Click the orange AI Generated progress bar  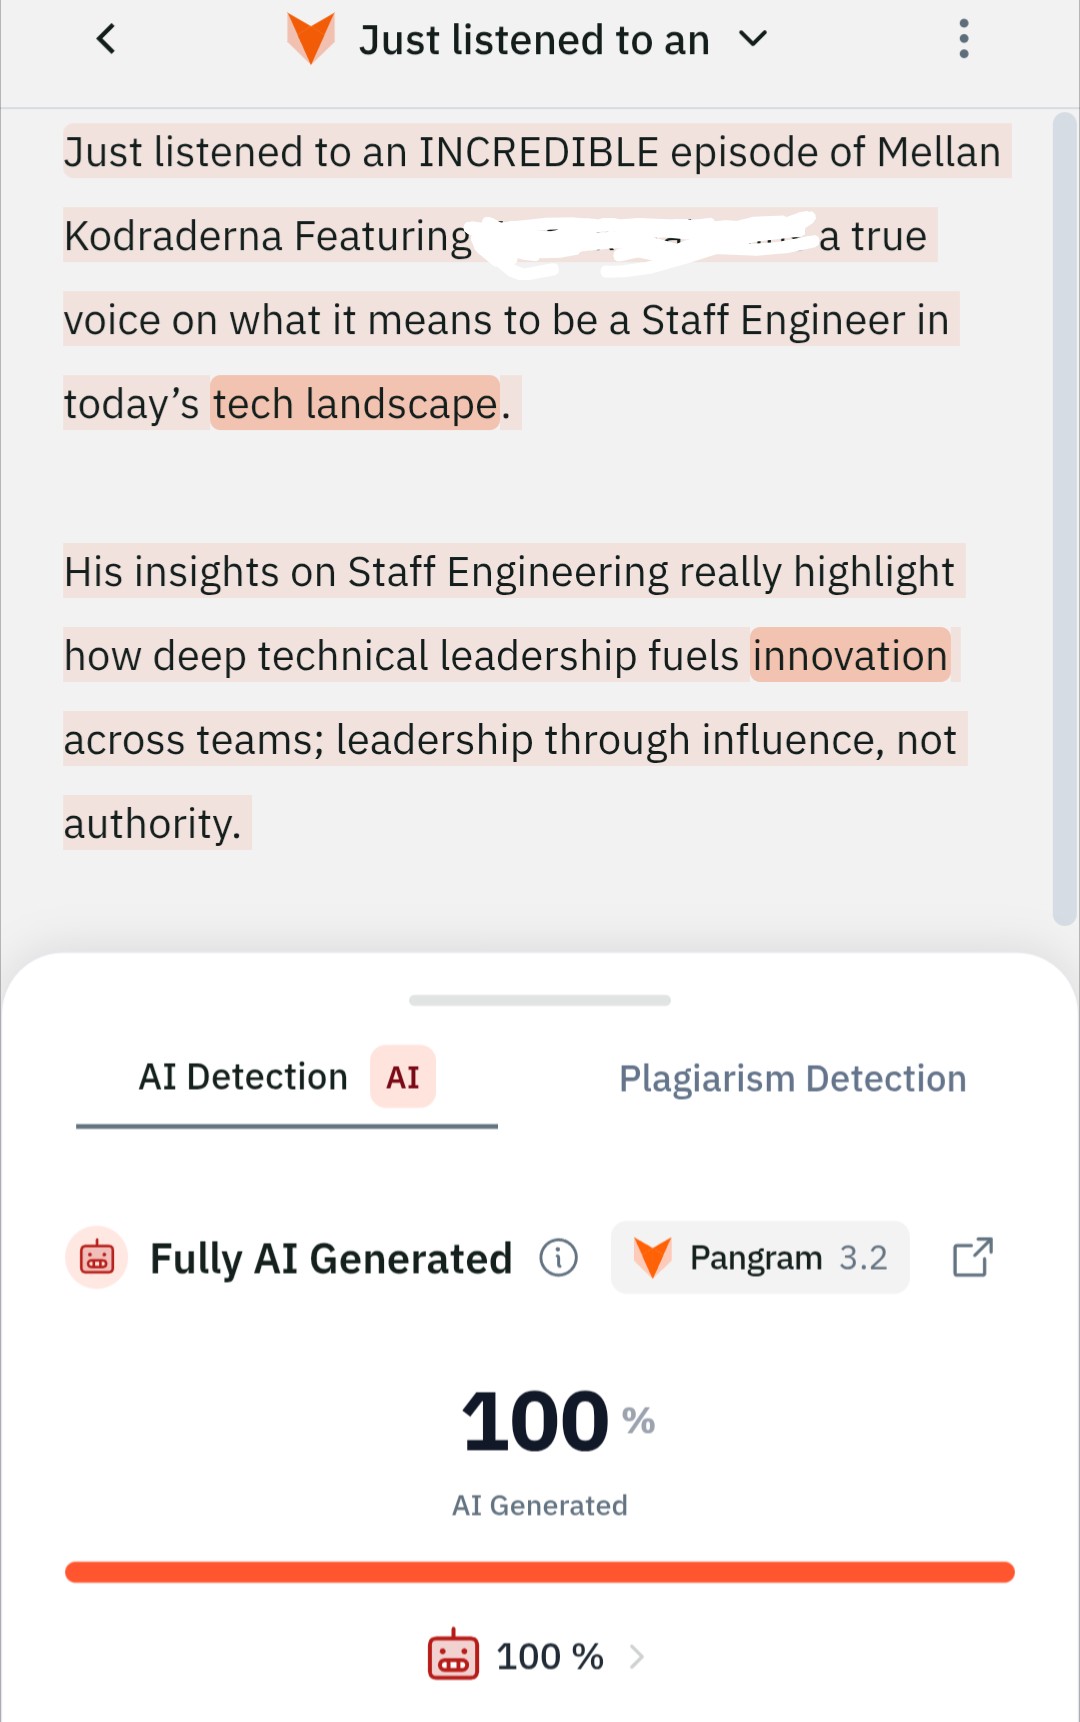(x=540, y=1572)
